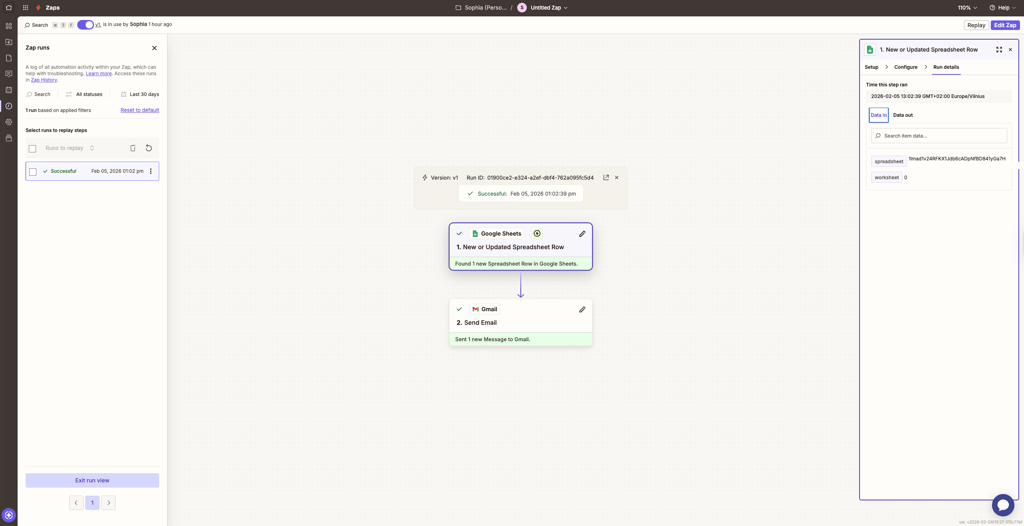Click the trigger icon on Google Sheets step
The width and height of the screenshot is (1024, 526).
pyautogui.click(x=537, y=233)
